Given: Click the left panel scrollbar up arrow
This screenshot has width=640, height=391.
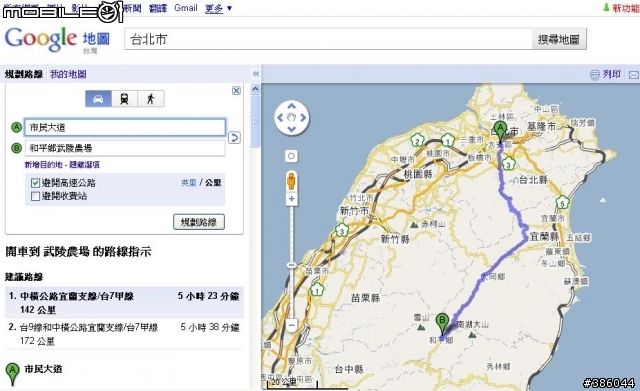Looking at the screenshot, I should (255, 89).
